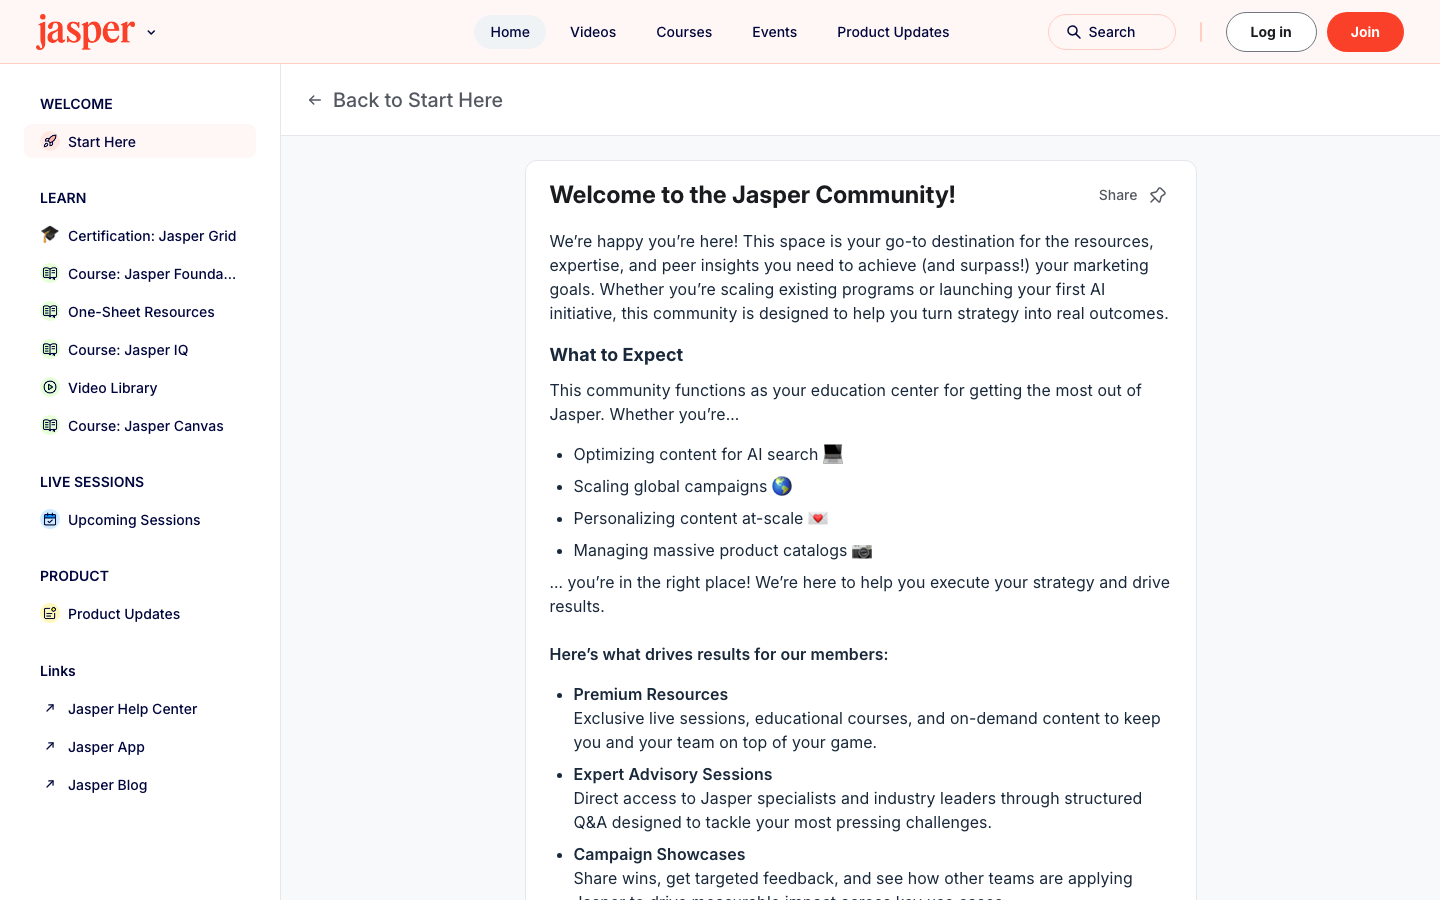Click the Jasper Help Center external arrow icon
The height and width of the screenshot is (900, 1440).
click(50, 708)
